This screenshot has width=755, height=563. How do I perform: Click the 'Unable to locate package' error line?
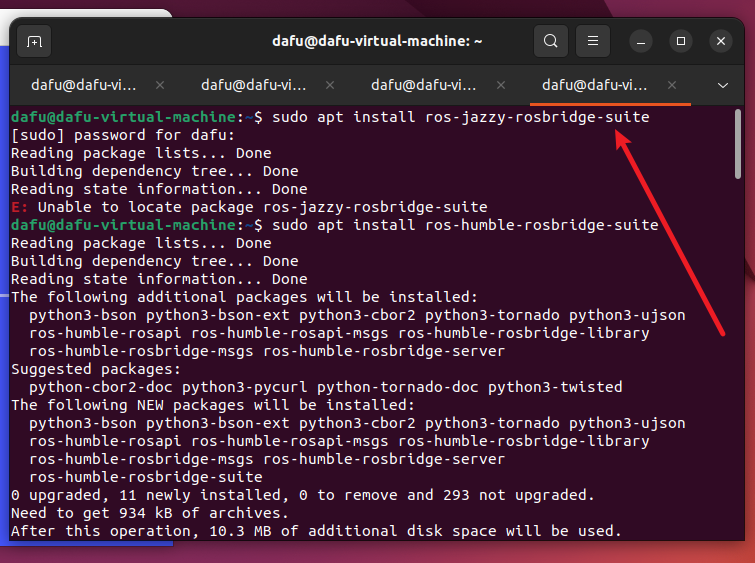tap(249, 207)
